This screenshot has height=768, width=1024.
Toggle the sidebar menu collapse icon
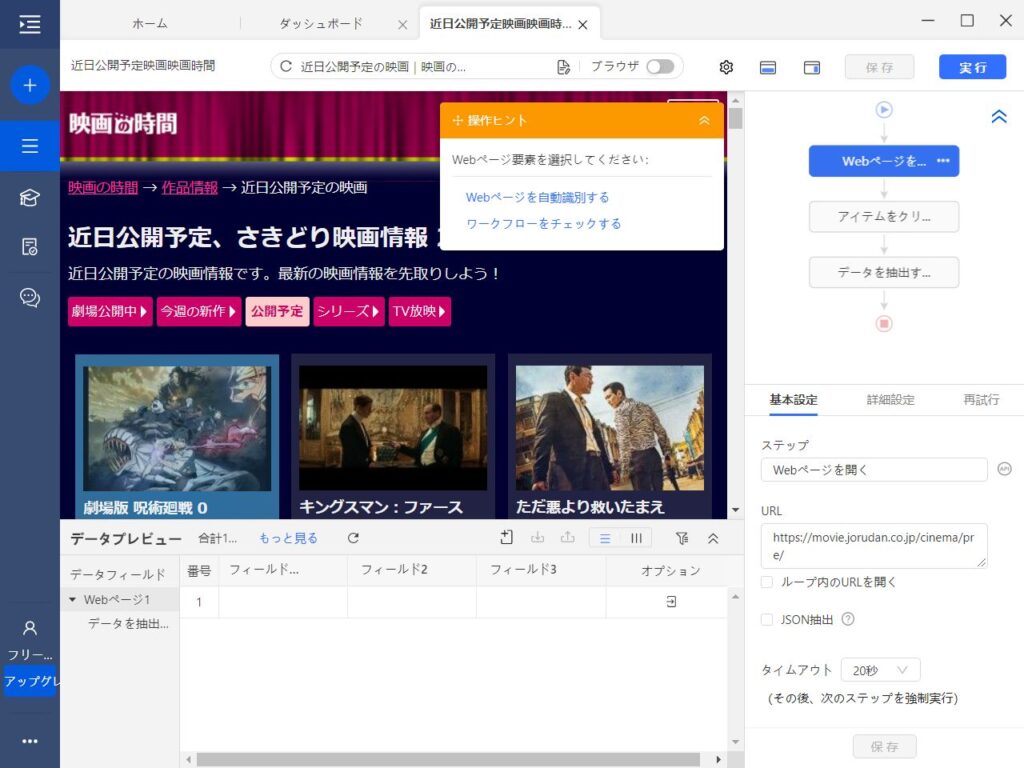(x=29, y=24)
